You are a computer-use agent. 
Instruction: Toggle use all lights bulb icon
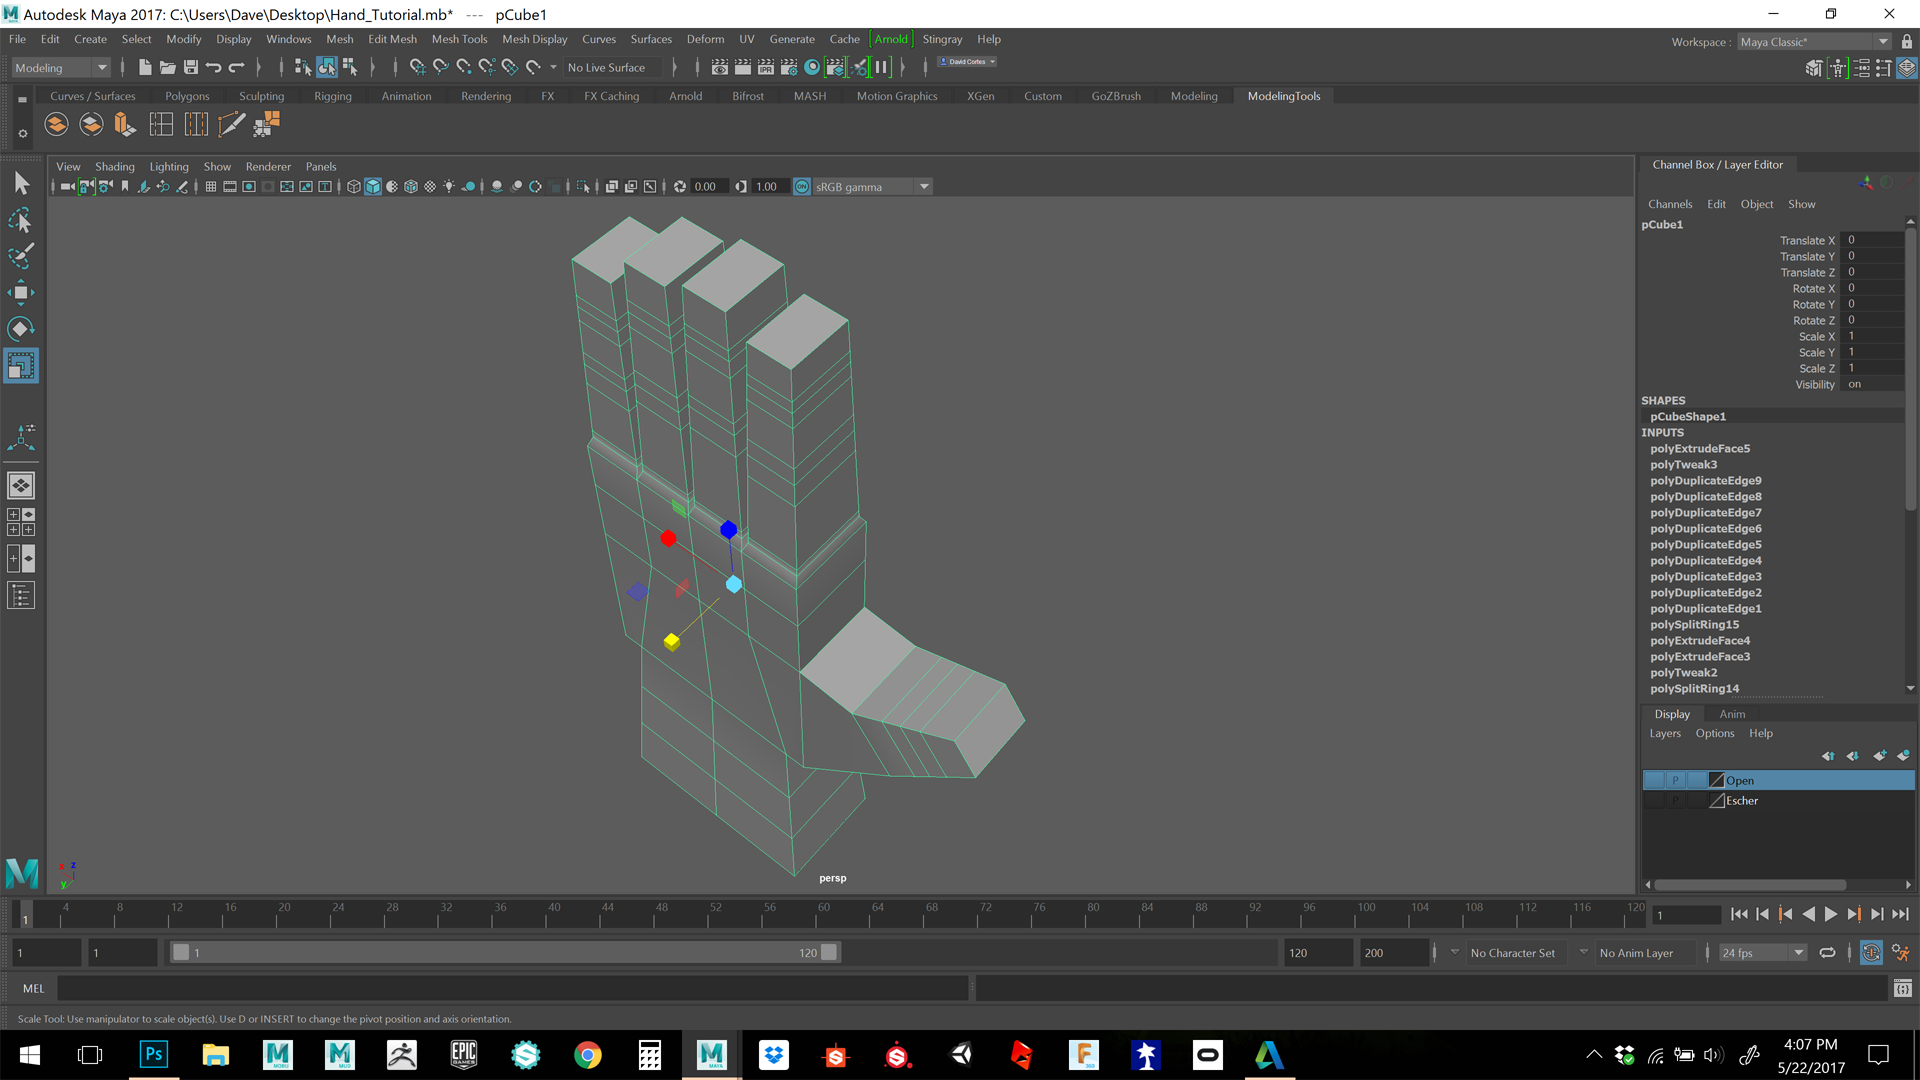[449, 187]
